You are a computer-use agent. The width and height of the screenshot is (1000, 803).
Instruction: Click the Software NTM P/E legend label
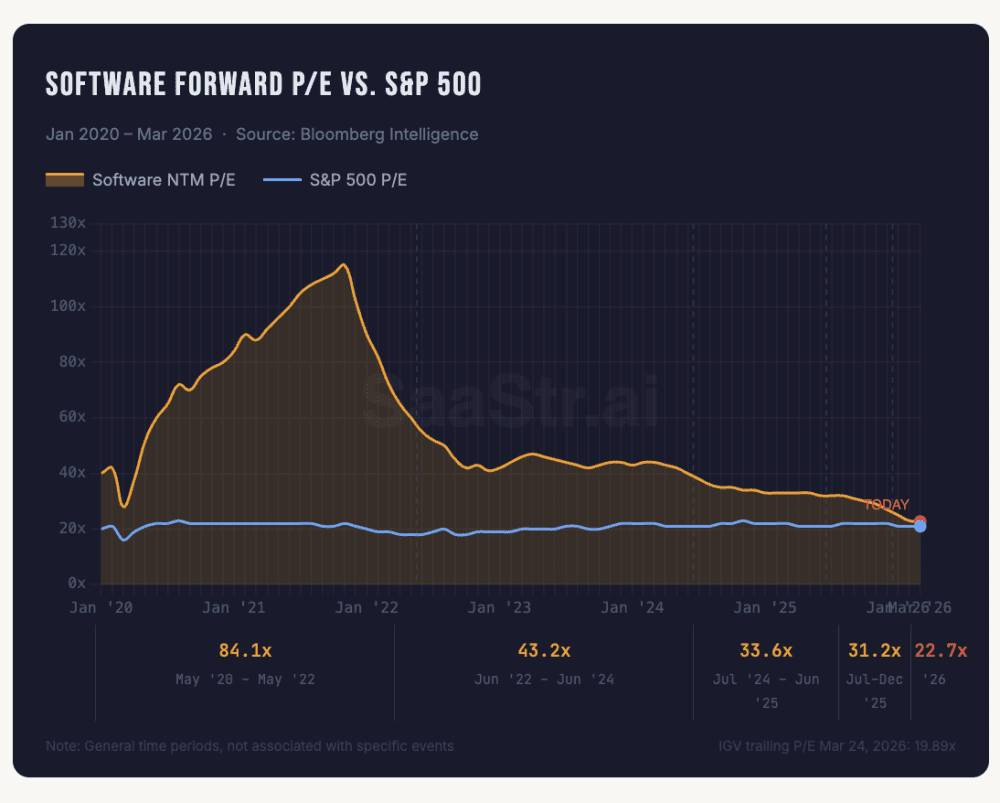pos(164,180)
